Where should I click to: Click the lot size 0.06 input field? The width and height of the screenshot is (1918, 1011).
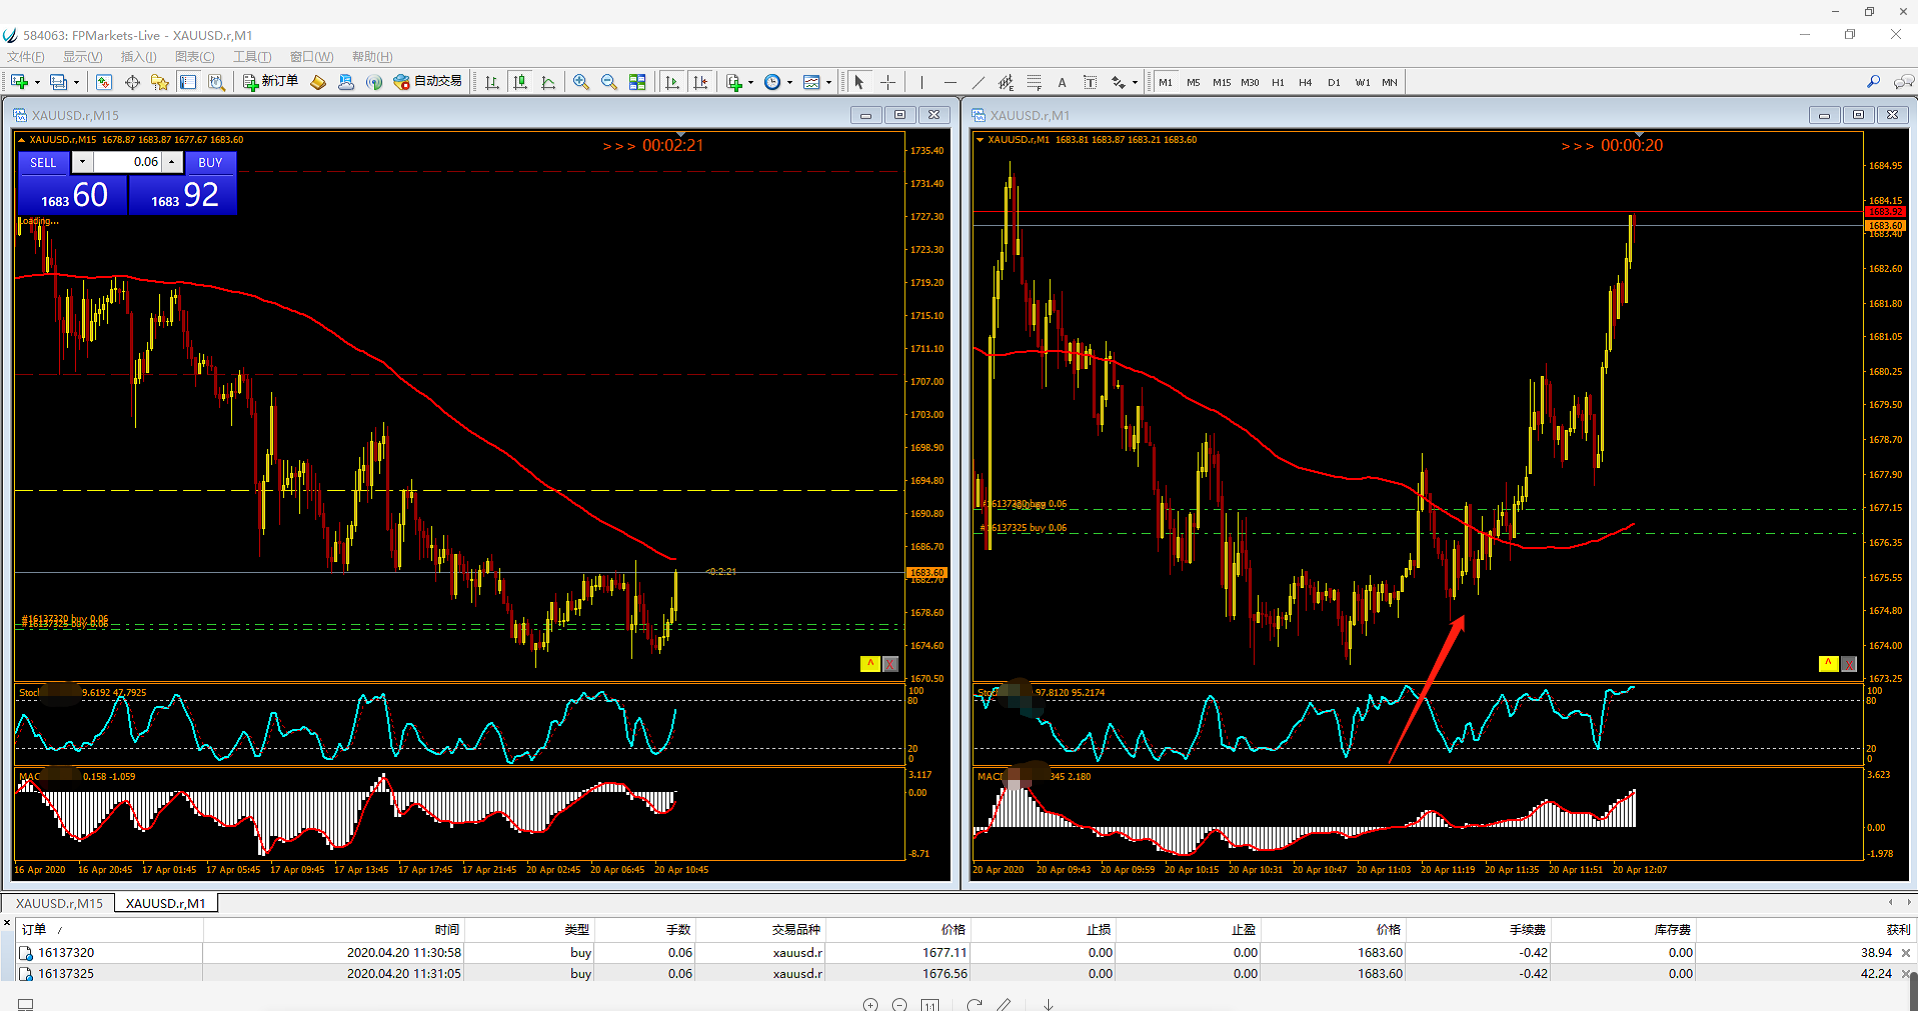127,162
